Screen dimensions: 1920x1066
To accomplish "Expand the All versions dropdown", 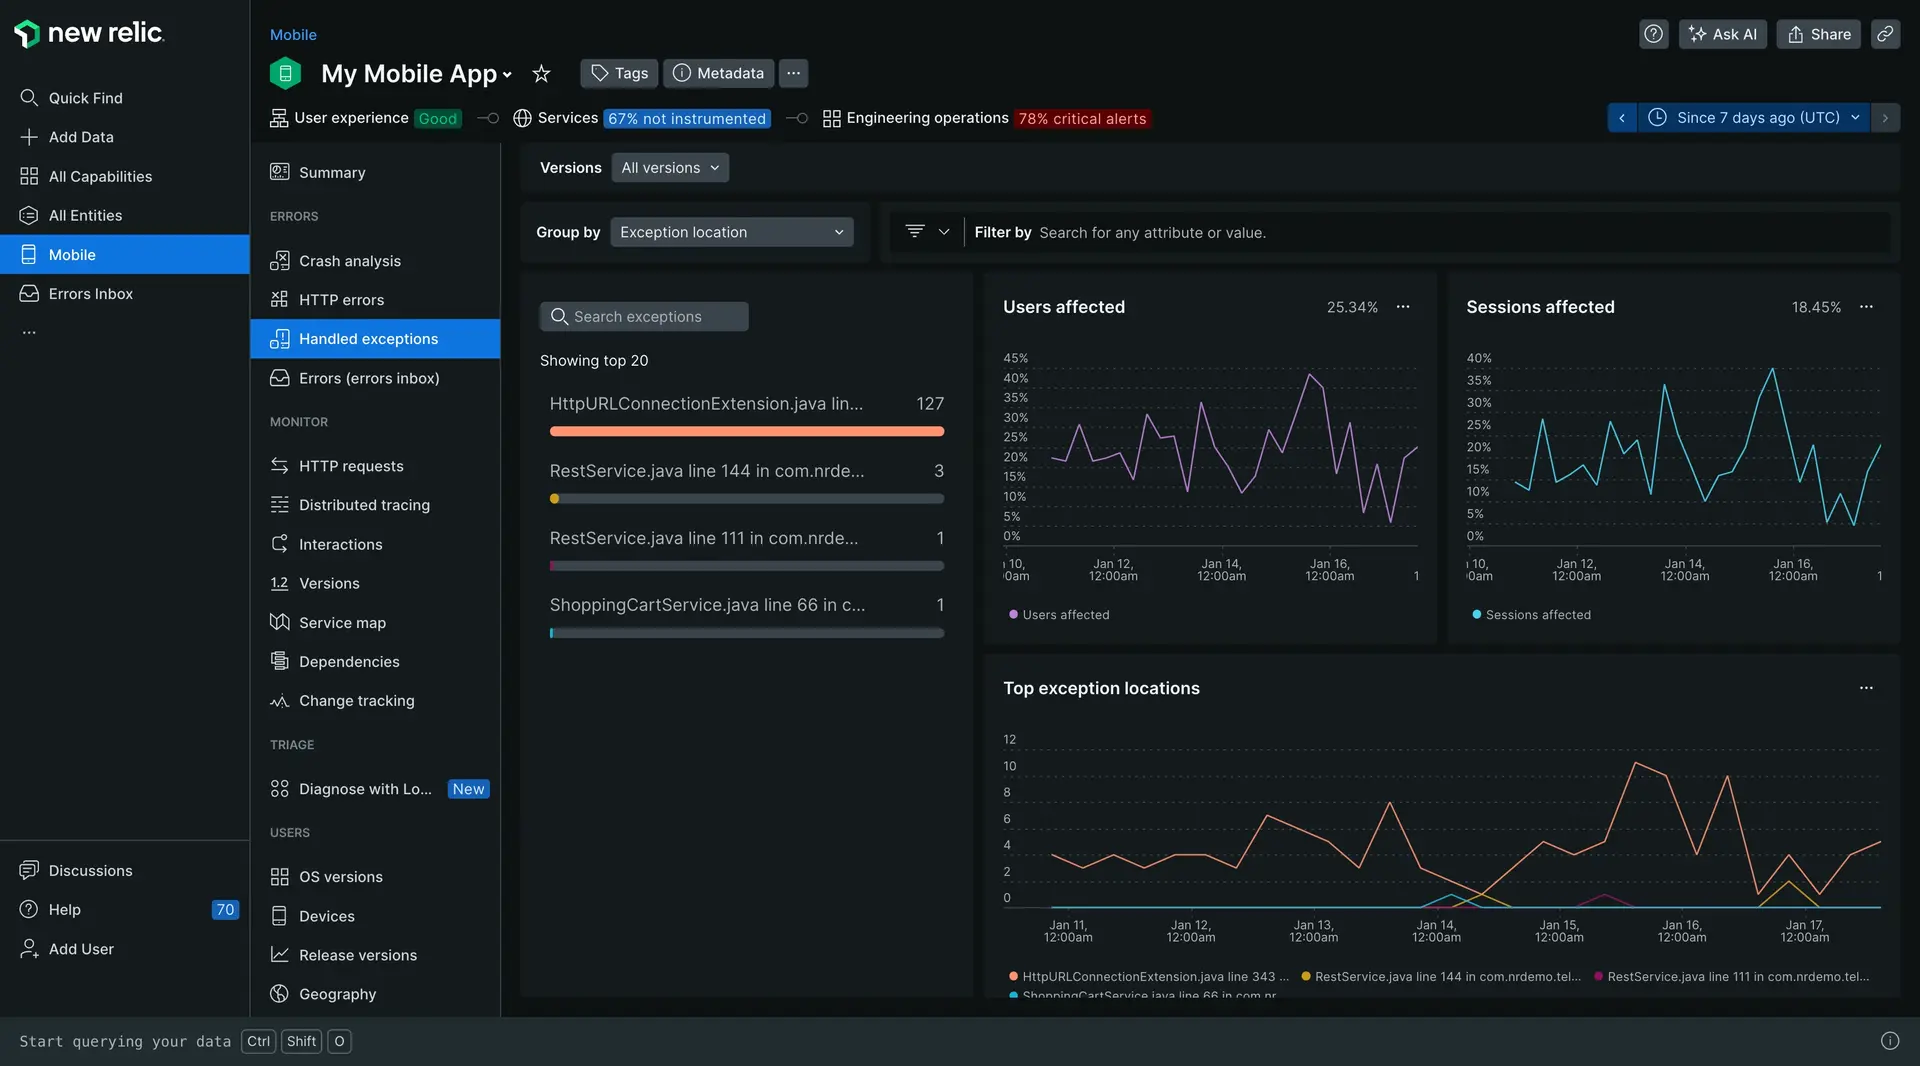I will (x=670, y=168).
